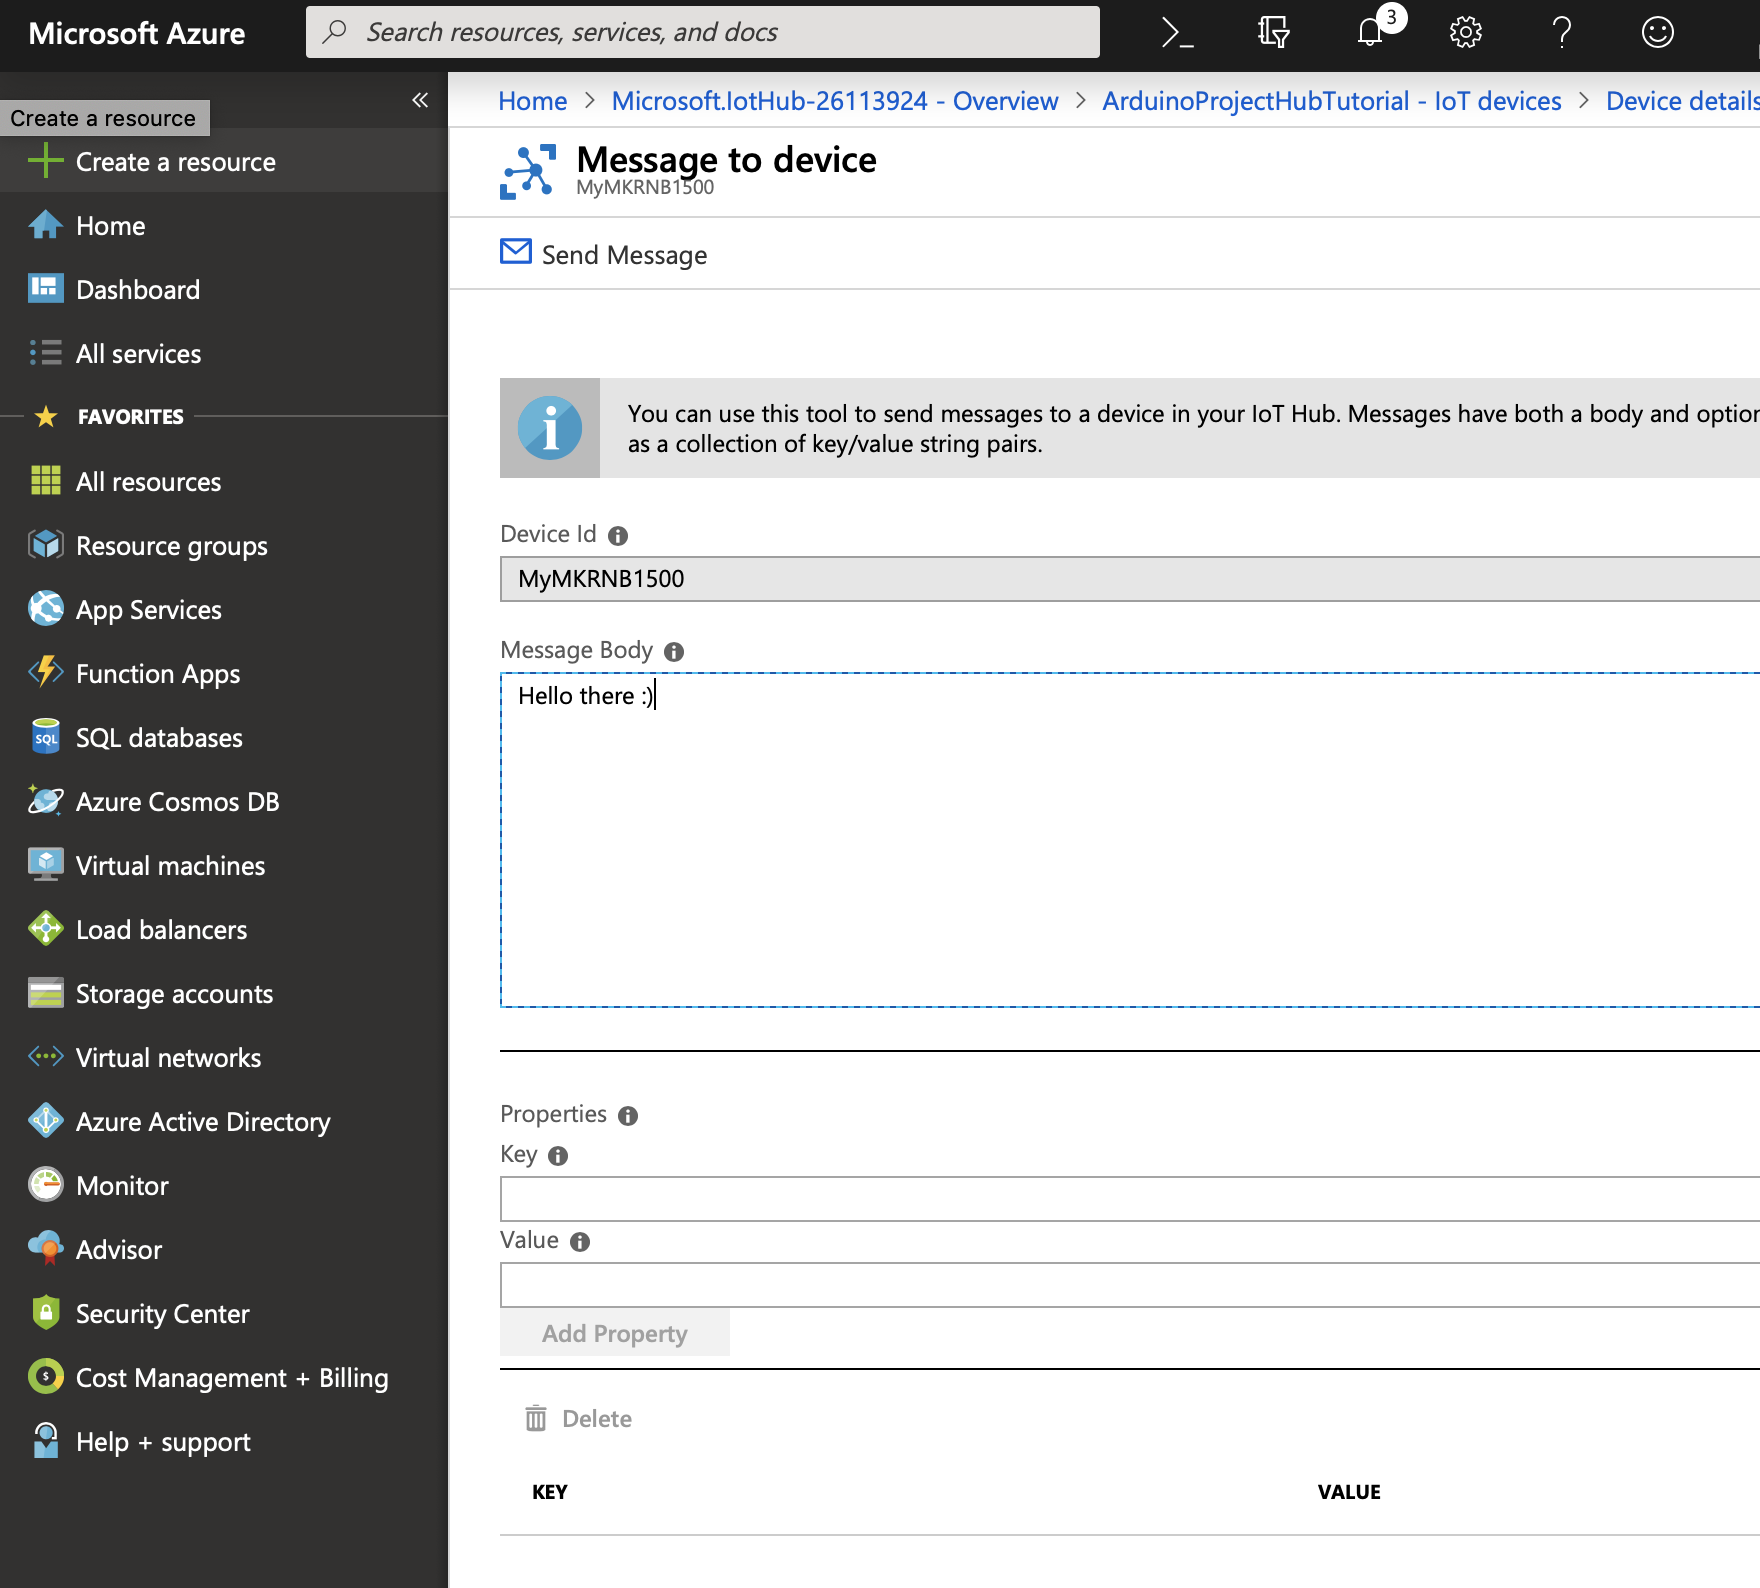Send feedback via the smiley icon
The image size is (1760, 1588).
click(1657, 32)
